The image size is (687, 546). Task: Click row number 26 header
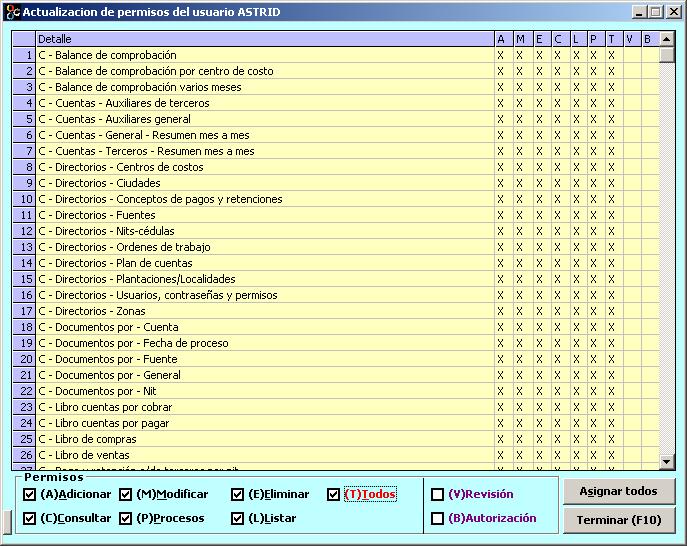tap(24, 455)
